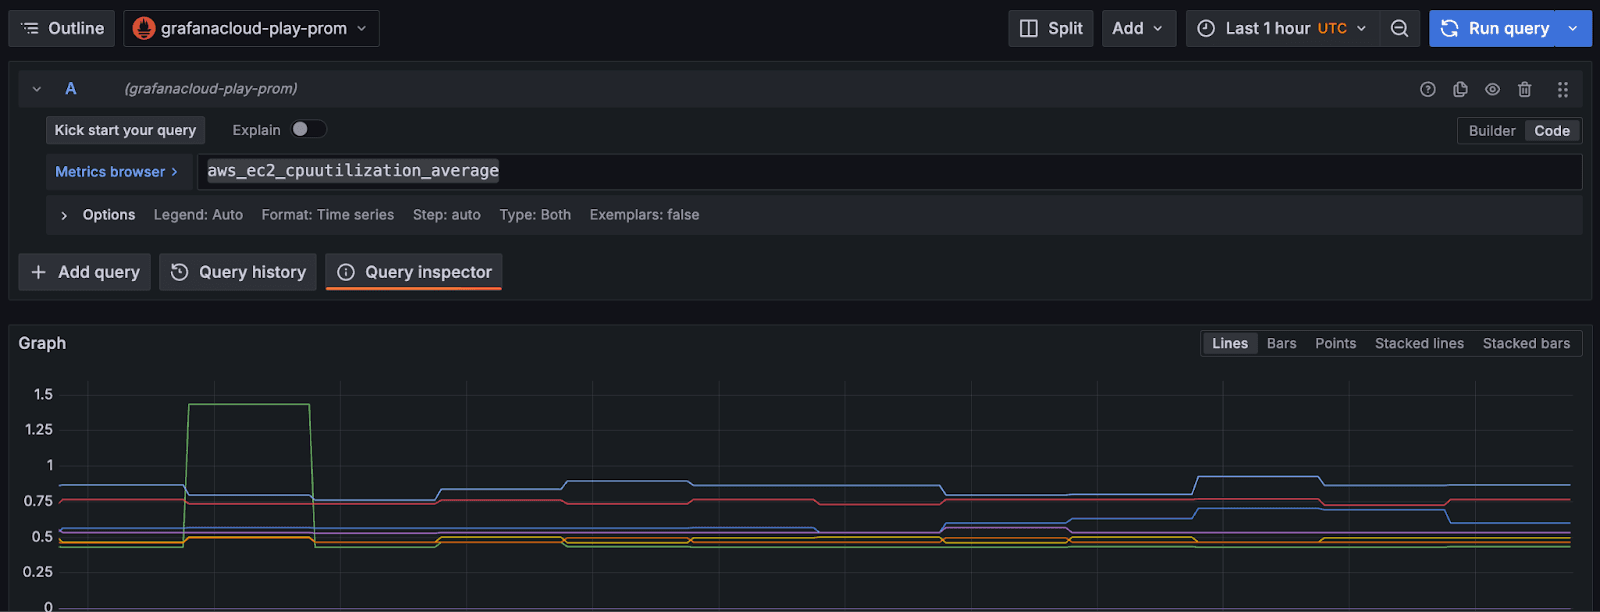Switch to Builder query mode

tap(1492, 131)
